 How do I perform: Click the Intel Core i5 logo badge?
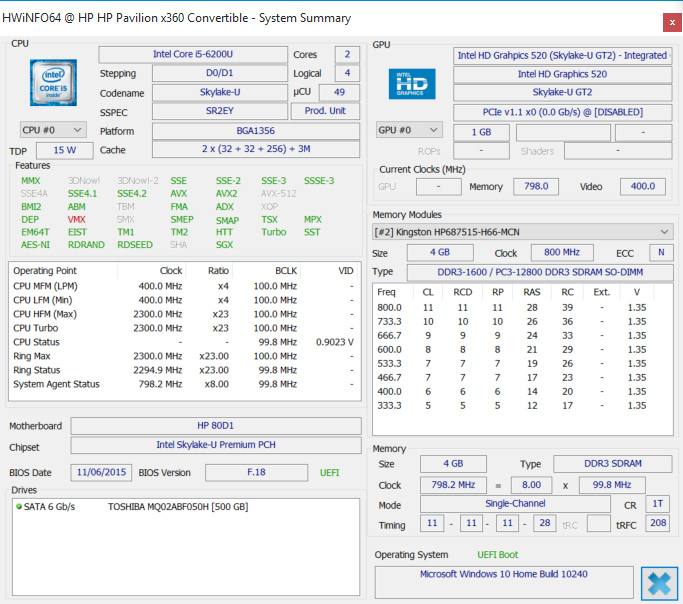(x=53, y=83)
